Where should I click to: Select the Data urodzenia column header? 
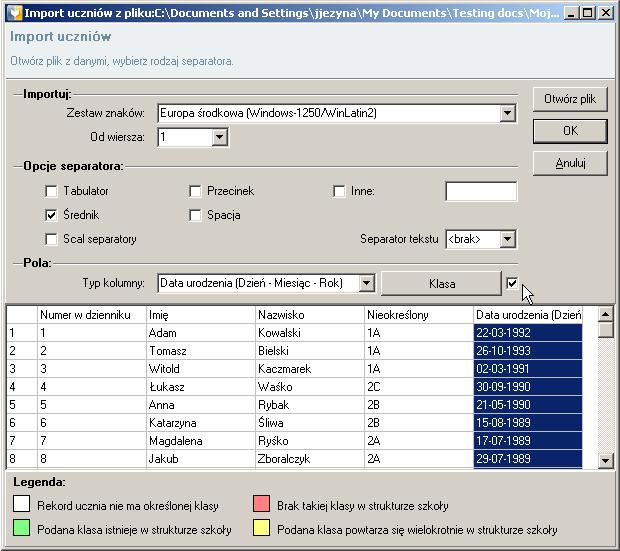(x=528, y=315)
